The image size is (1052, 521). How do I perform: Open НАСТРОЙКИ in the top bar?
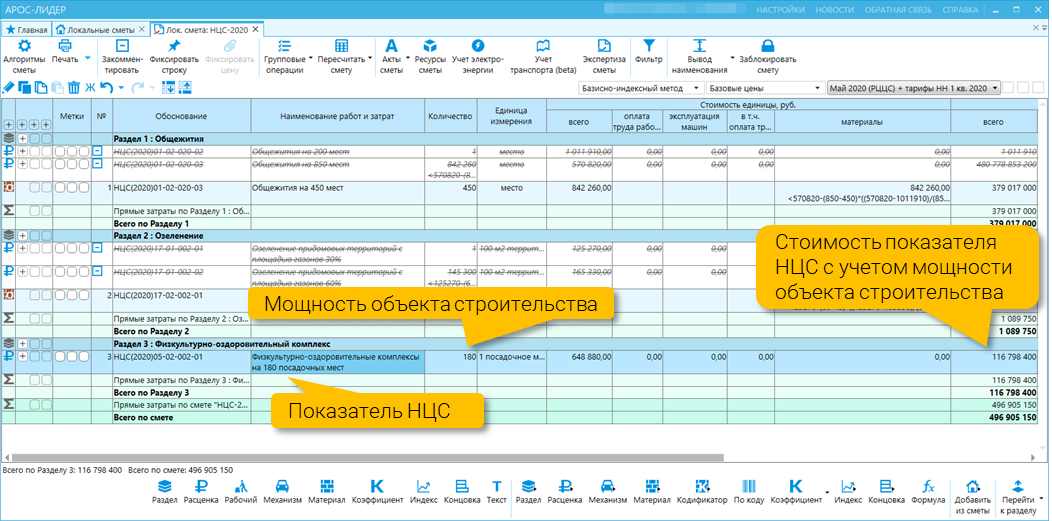coord(780,10)
